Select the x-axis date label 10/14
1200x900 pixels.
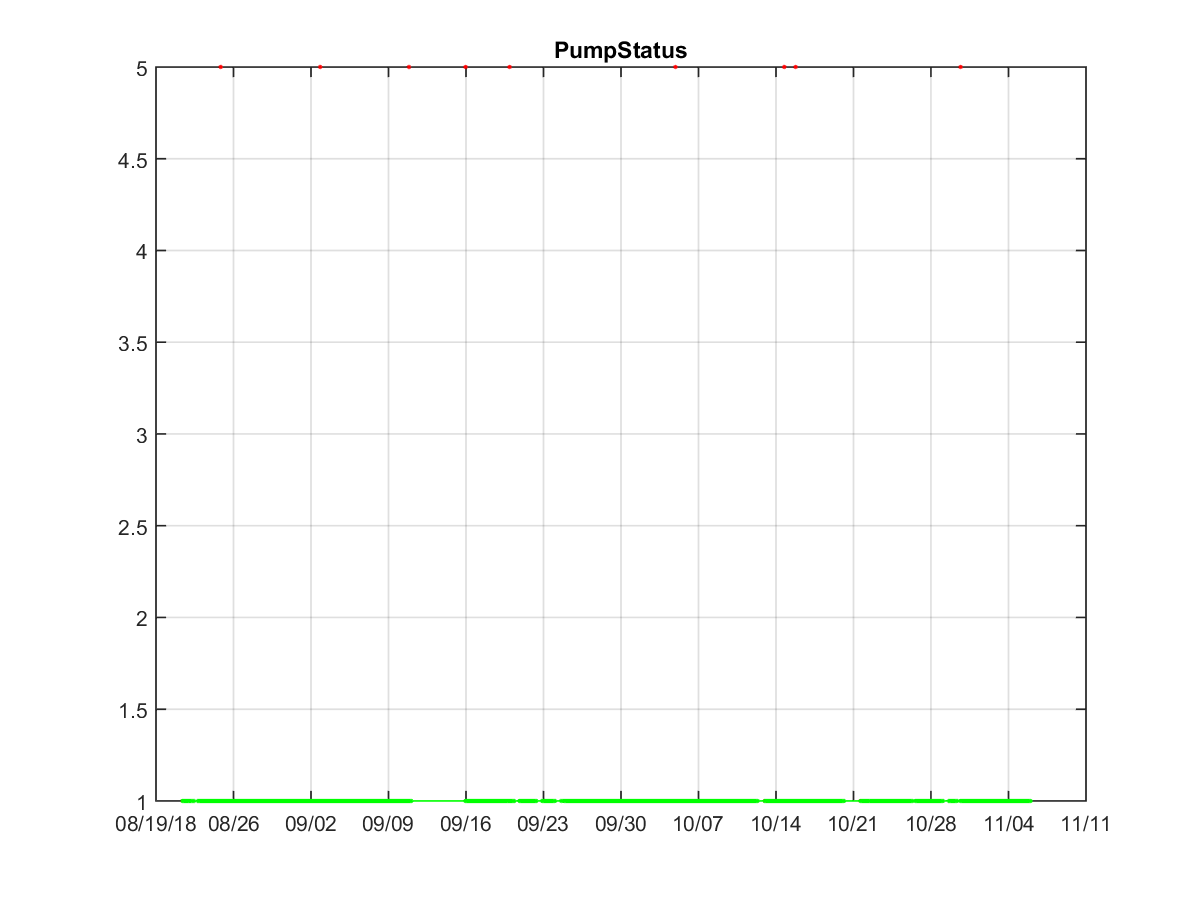coord(776,824)
